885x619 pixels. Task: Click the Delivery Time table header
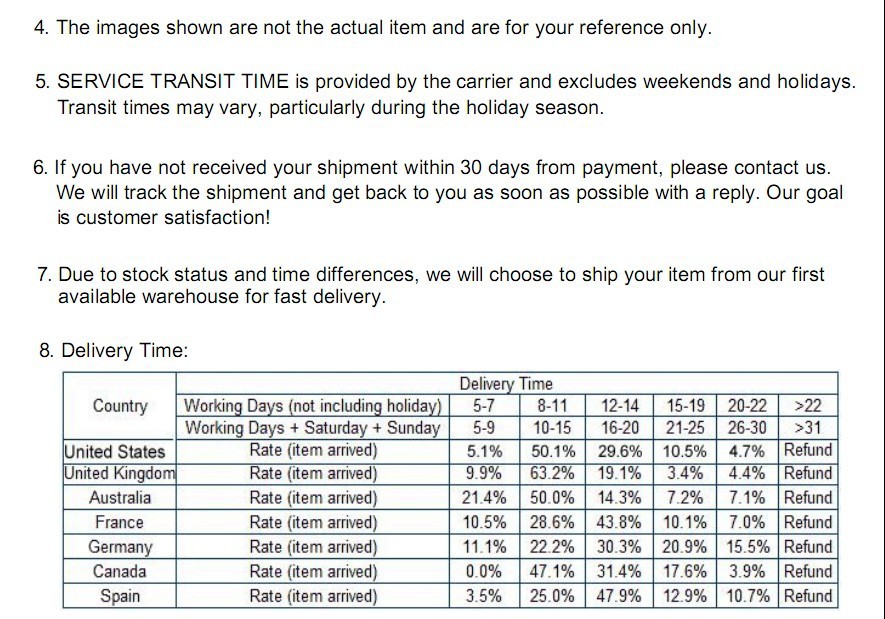[506, 384]
